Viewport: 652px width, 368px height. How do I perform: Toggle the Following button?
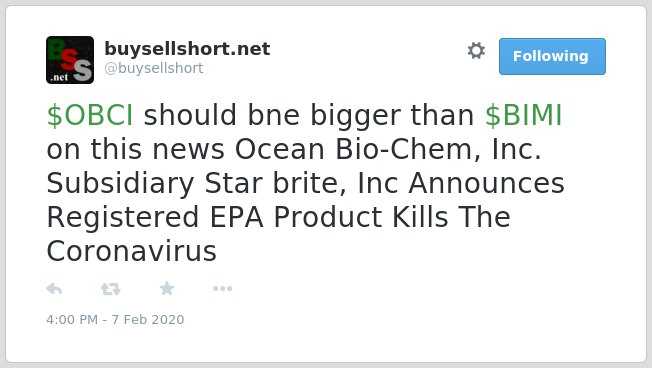[x=552, y=57]
